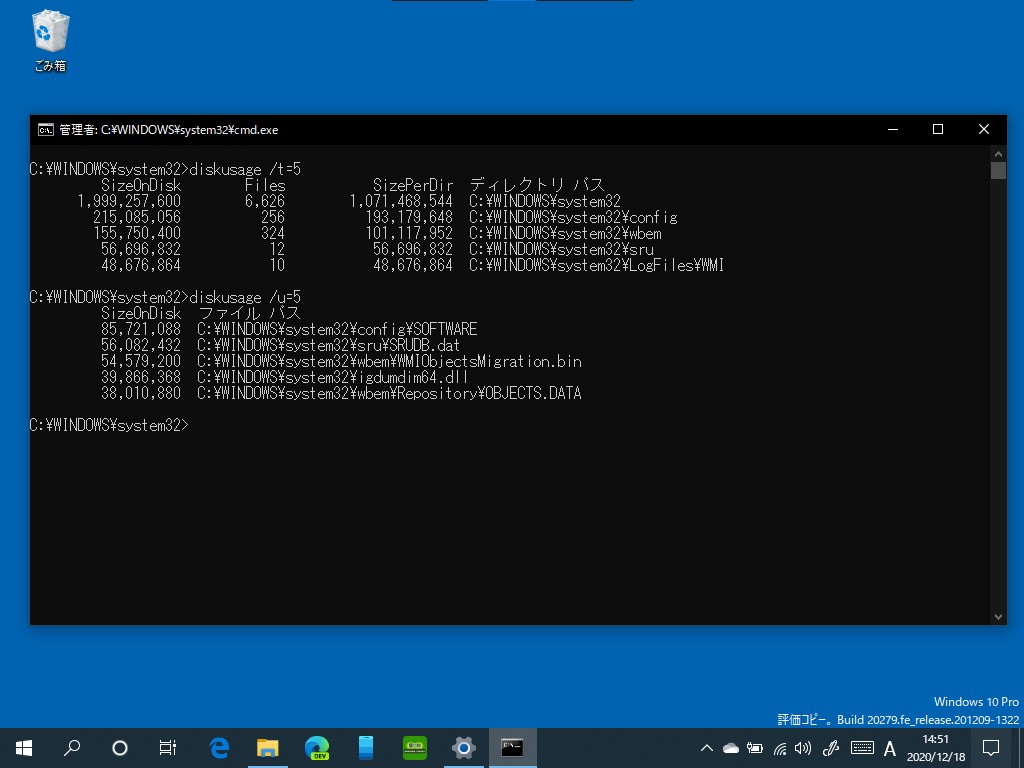Click the Files column header
Screen dimensions: 1024x768
click(x=265, y=185)
